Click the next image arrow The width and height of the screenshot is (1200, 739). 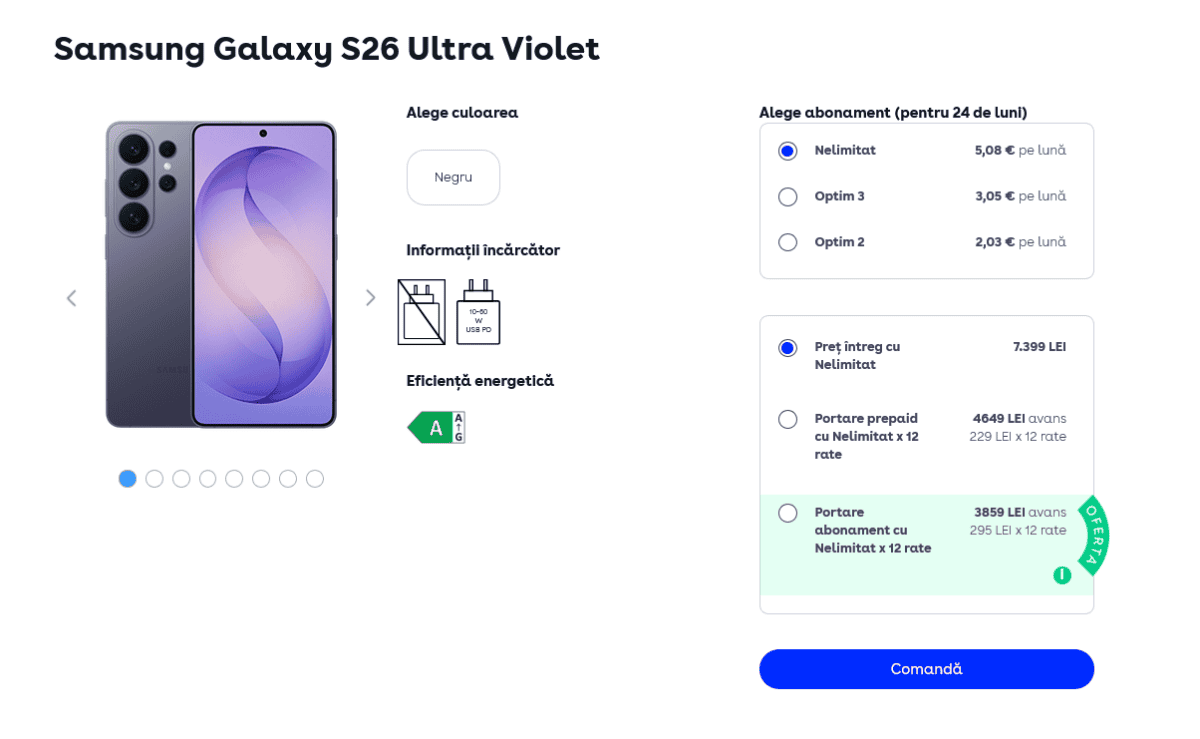pos(370,298)
